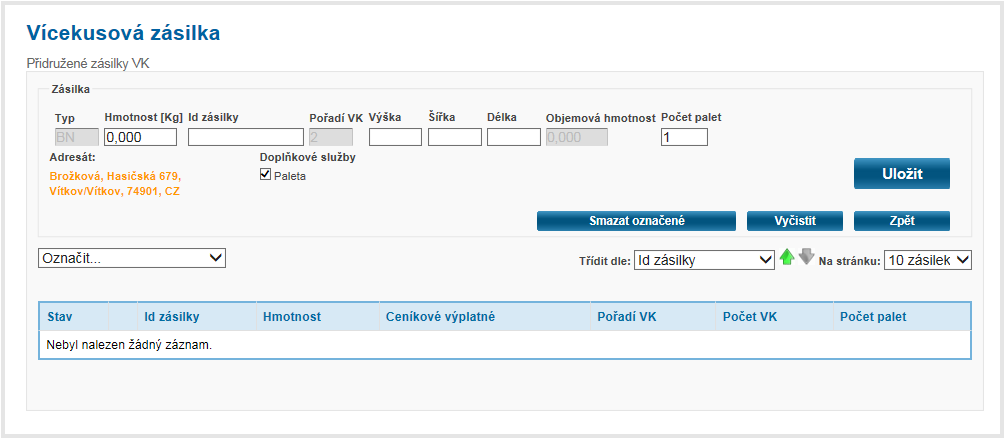Click the Šířka input box

point(455,137)
